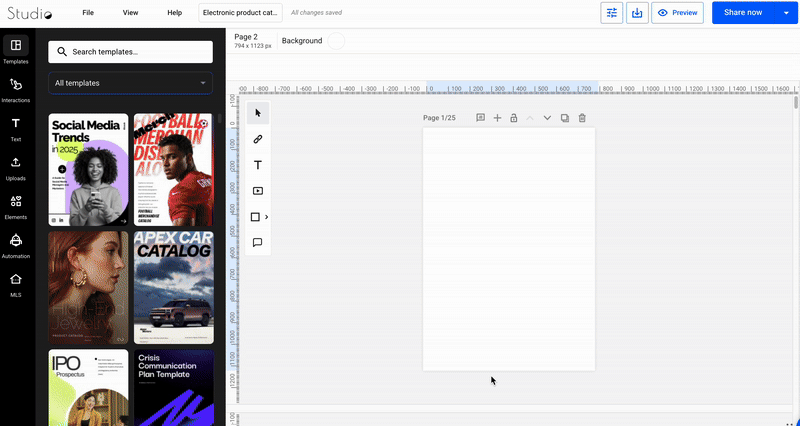Move page up with arrow
This screenshot has height=426, width=800.
(530, 118)
